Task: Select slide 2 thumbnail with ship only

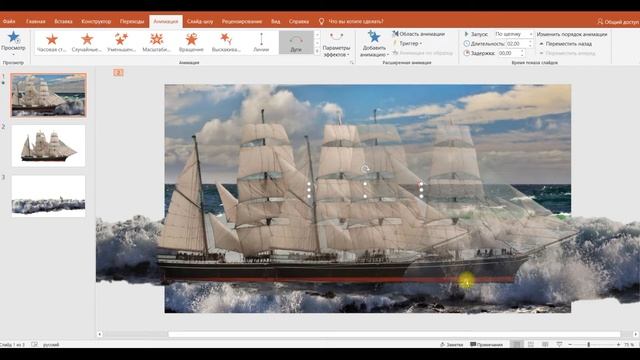Action: coord(49,146)
